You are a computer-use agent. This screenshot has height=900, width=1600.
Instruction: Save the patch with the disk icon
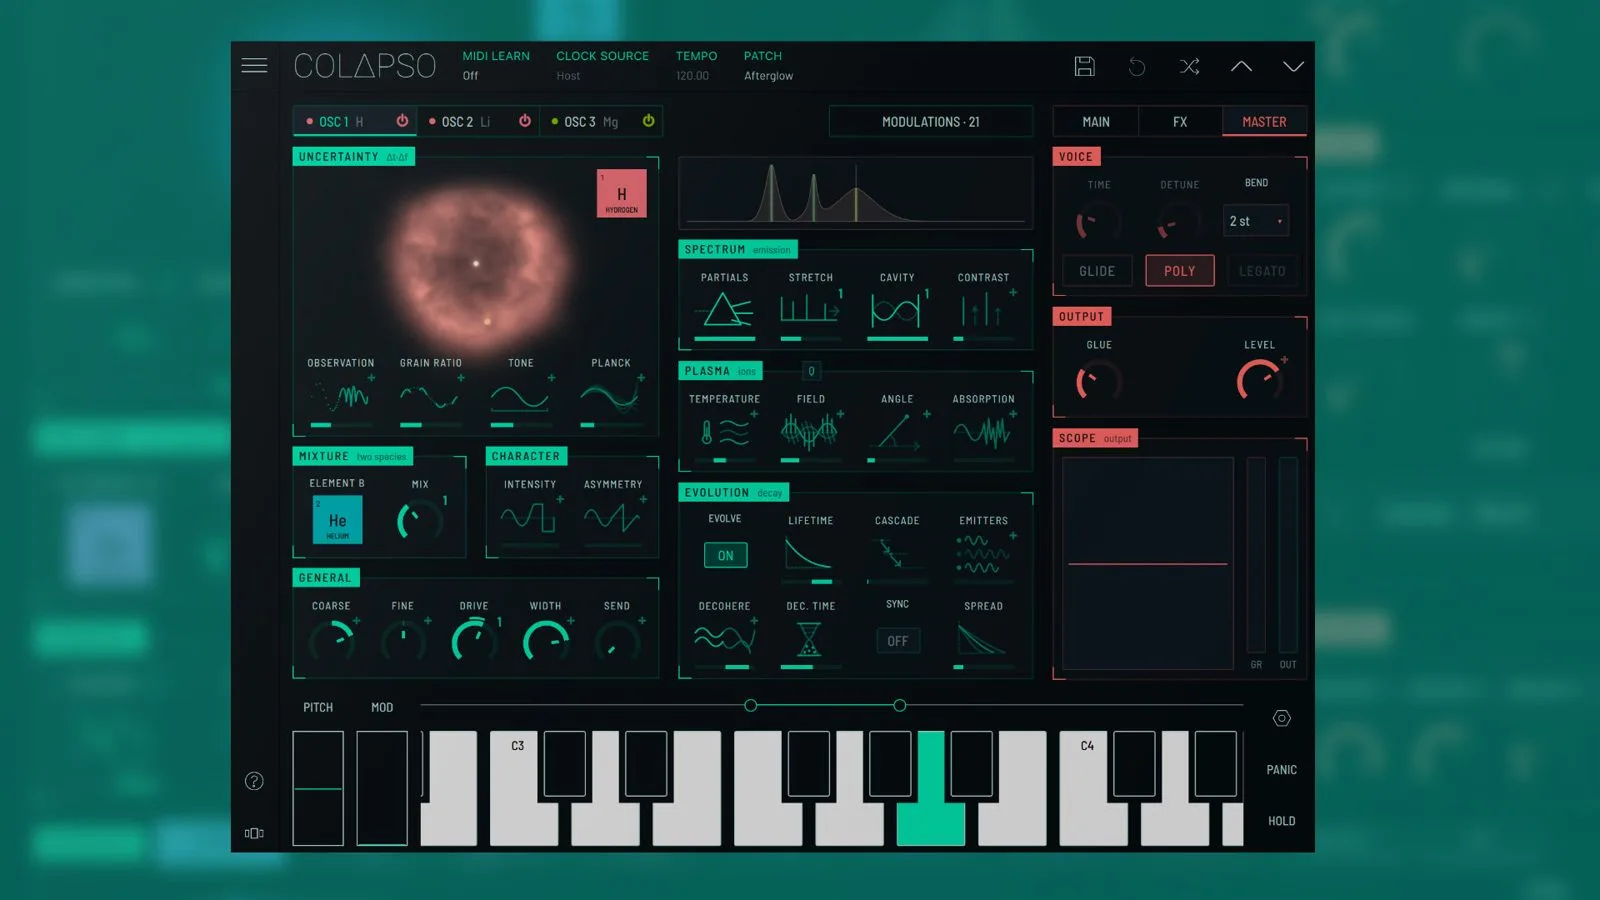pyautogui.click(x=1084, y=66)
